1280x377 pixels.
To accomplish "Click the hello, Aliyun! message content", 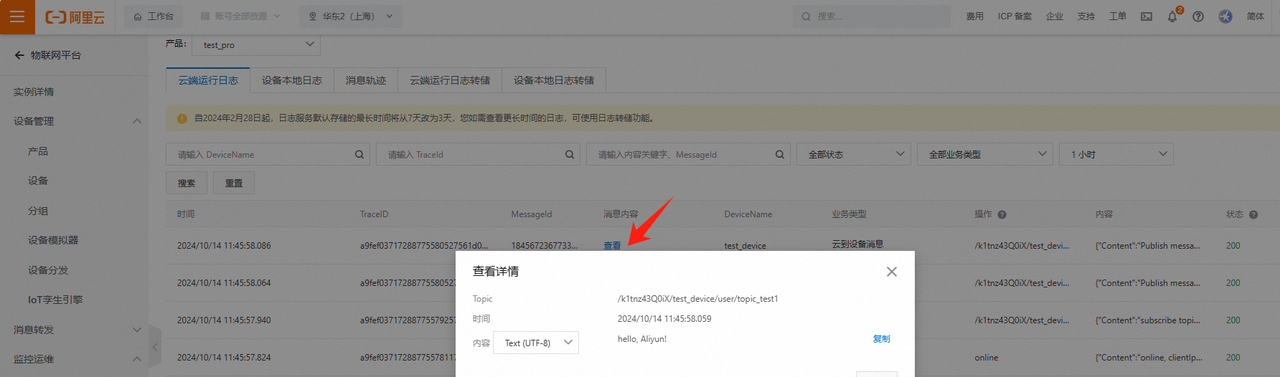I will pyautogui.click(x=642, y=339).
